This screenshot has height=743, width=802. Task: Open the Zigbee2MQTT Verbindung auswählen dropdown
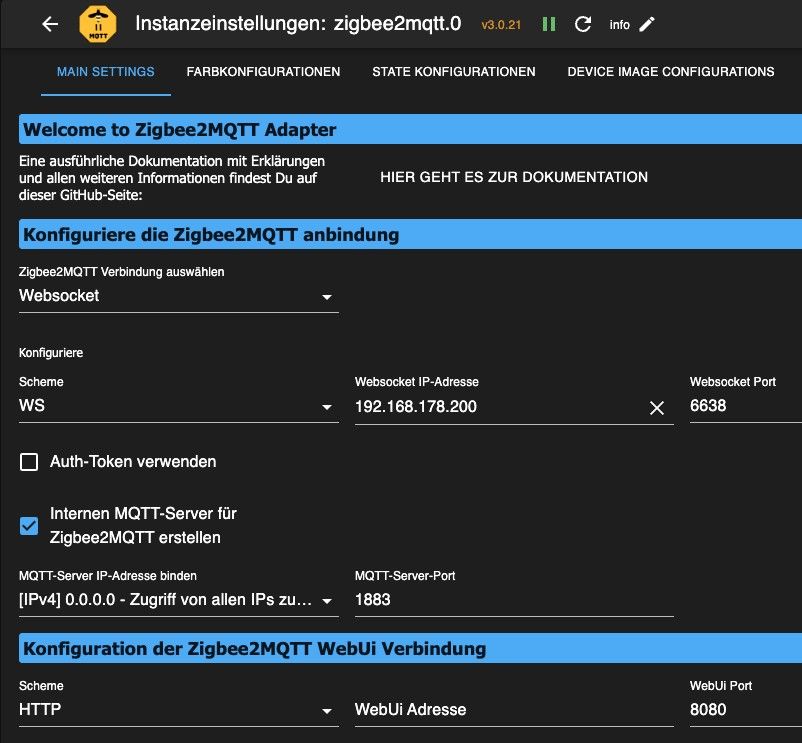point(179,296)
